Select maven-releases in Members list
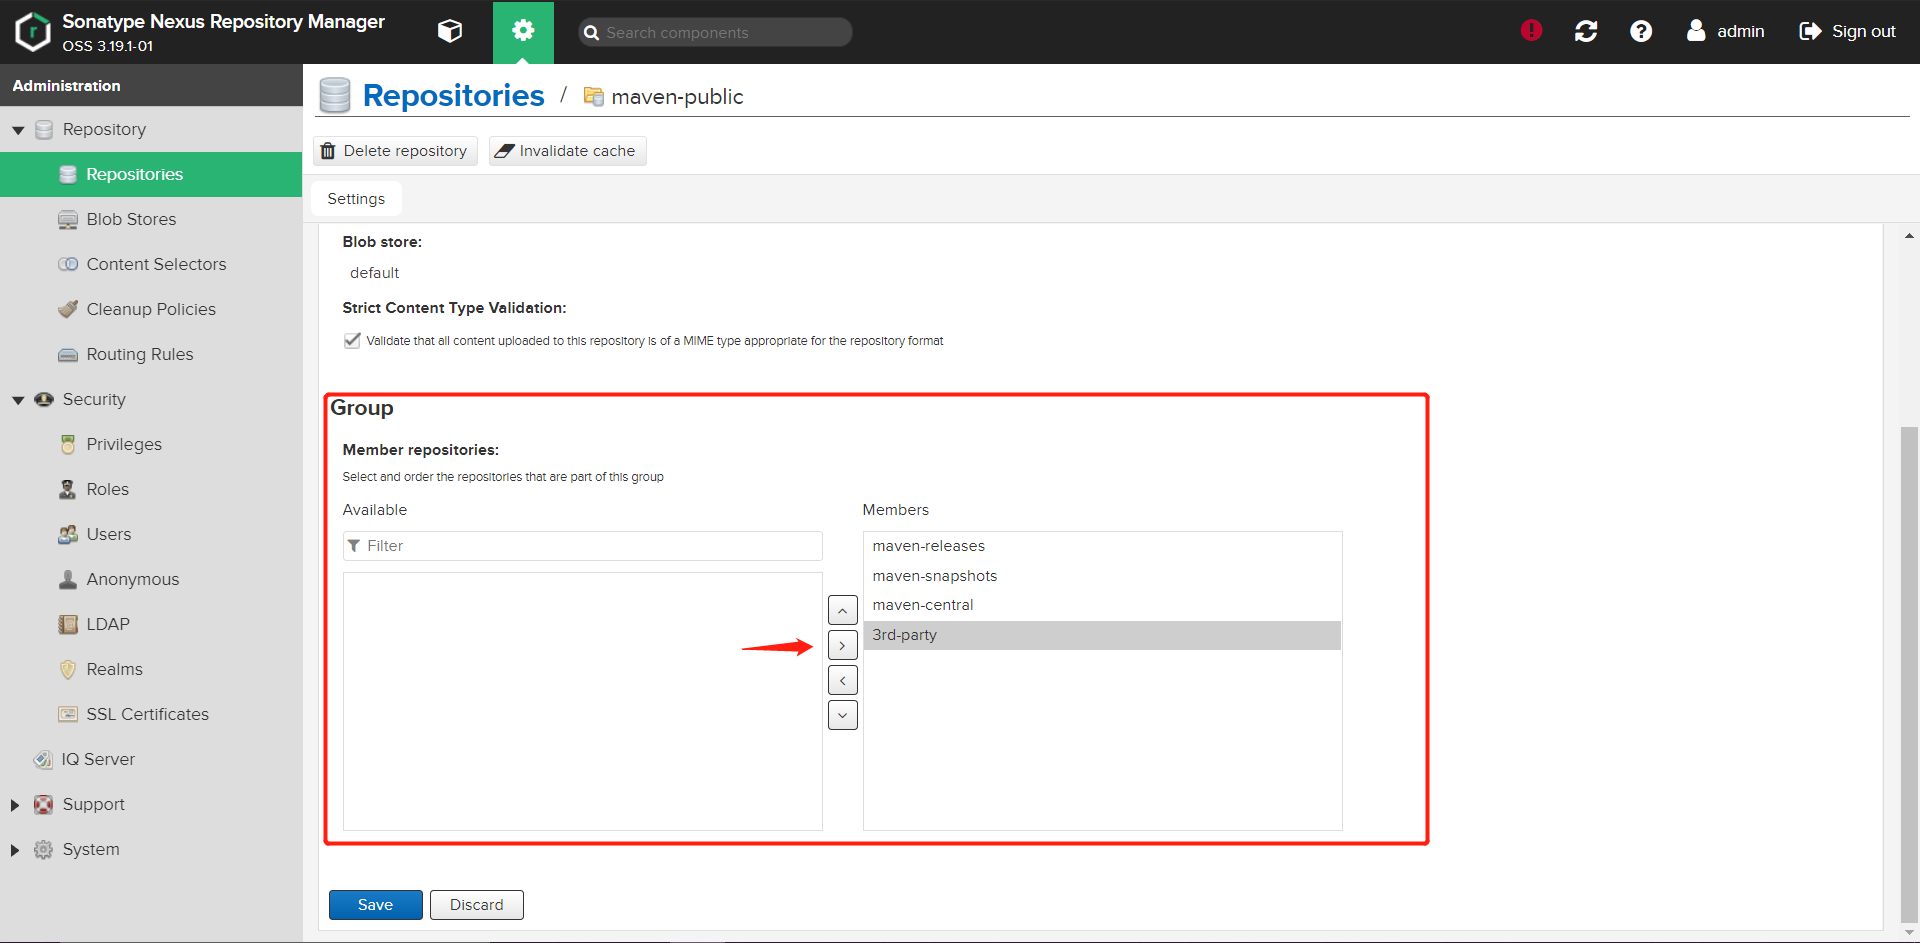 click(1102, 546)
